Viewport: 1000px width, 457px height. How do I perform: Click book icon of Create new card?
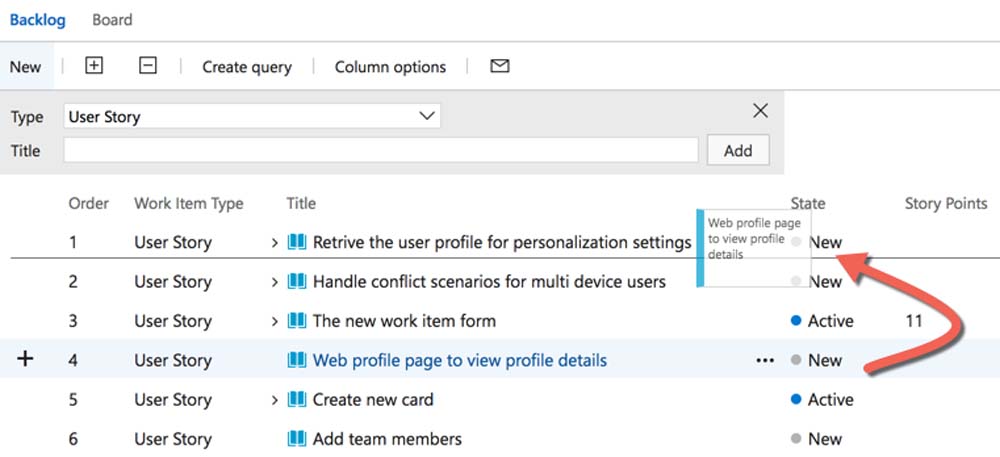(x=297, y=399)
